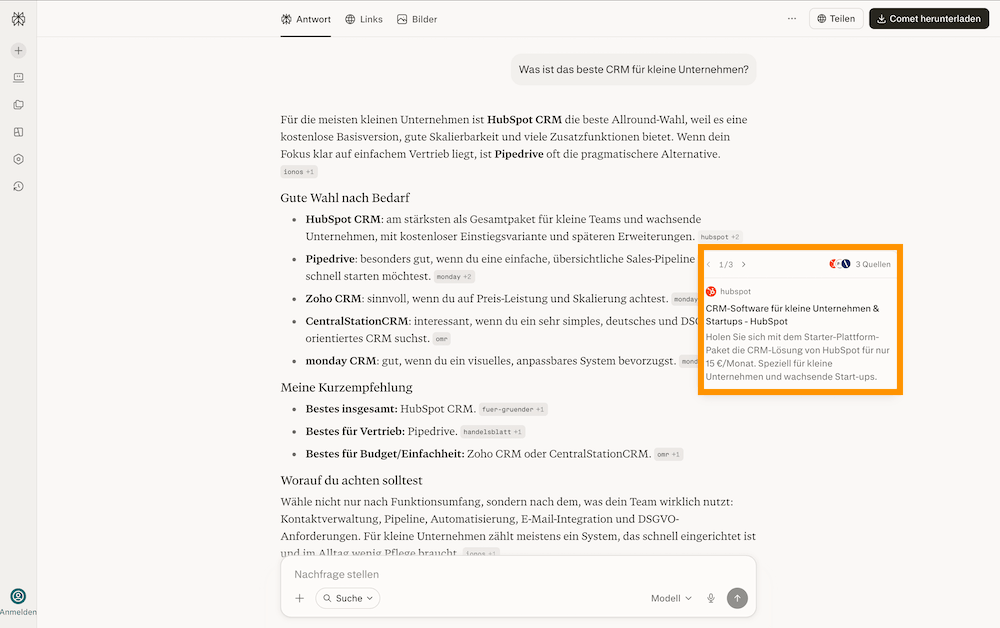Click the hexagon icon in the sidebar
Screen dimensions: 1000x628
18,159
